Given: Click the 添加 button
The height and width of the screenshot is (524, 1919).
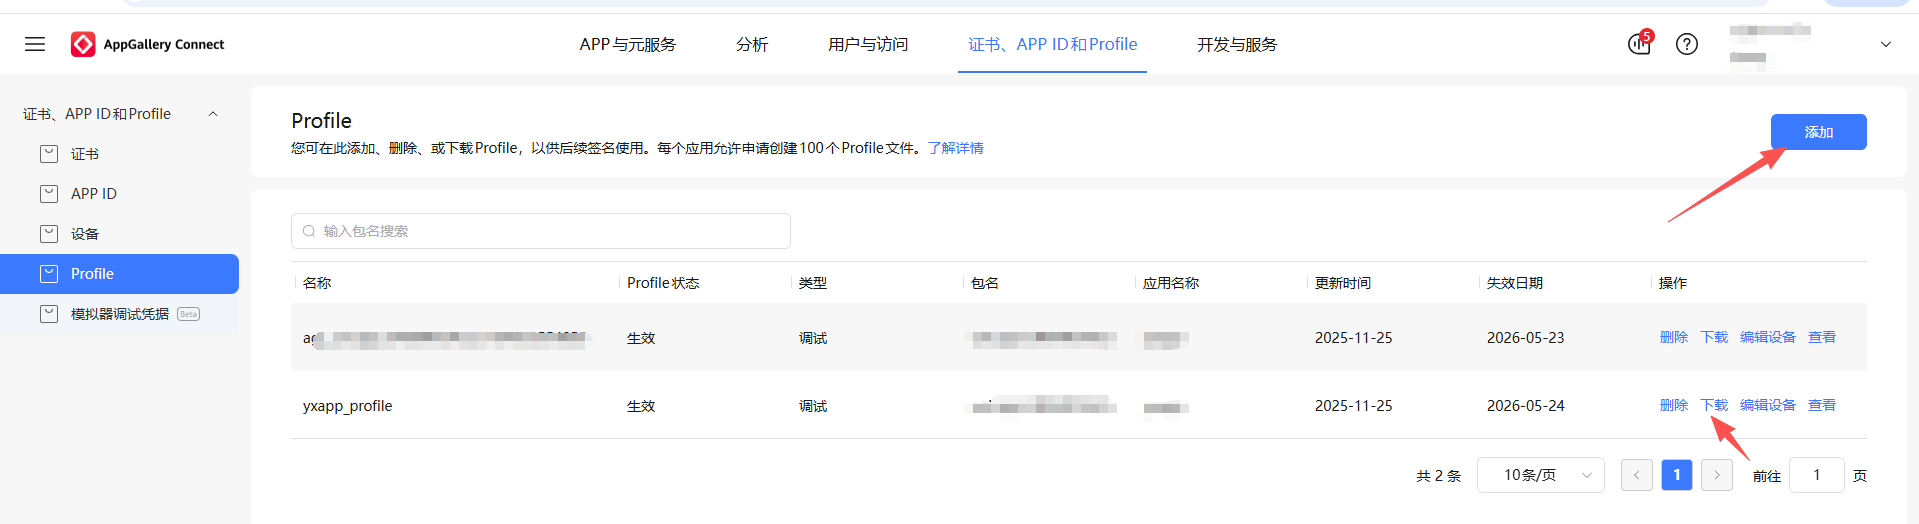Looking at the screenshot, I should pos(1818,132).
